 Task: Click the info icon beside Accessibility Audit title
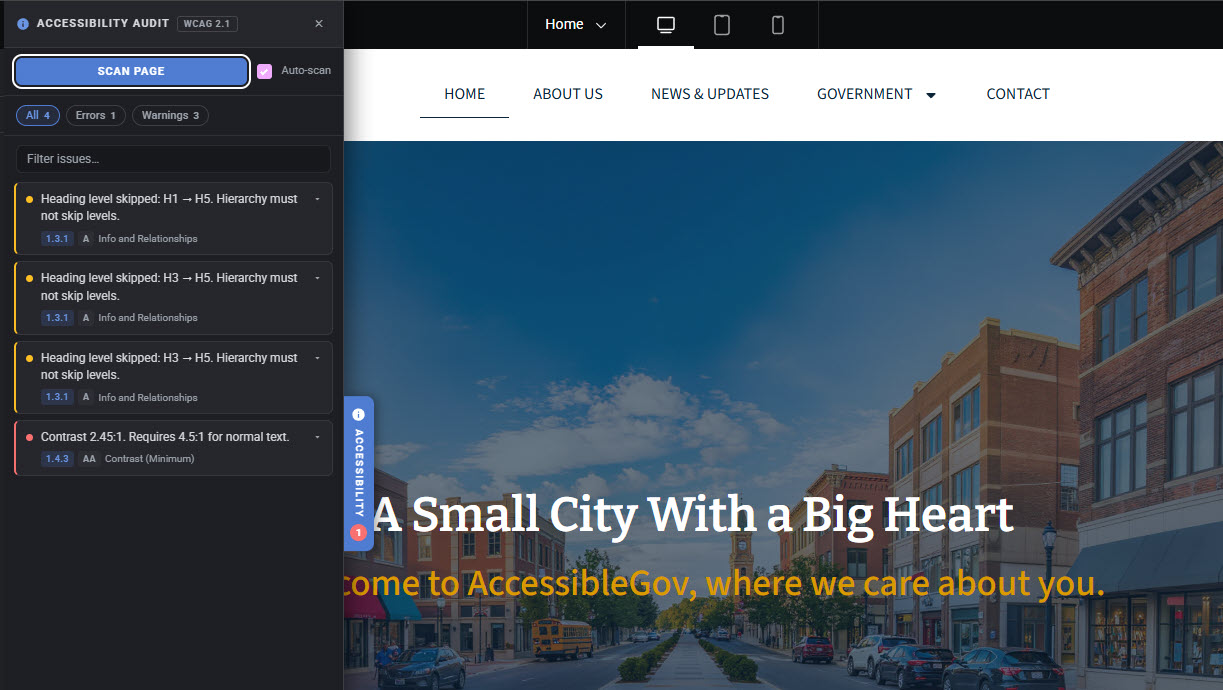pos(23,24)
